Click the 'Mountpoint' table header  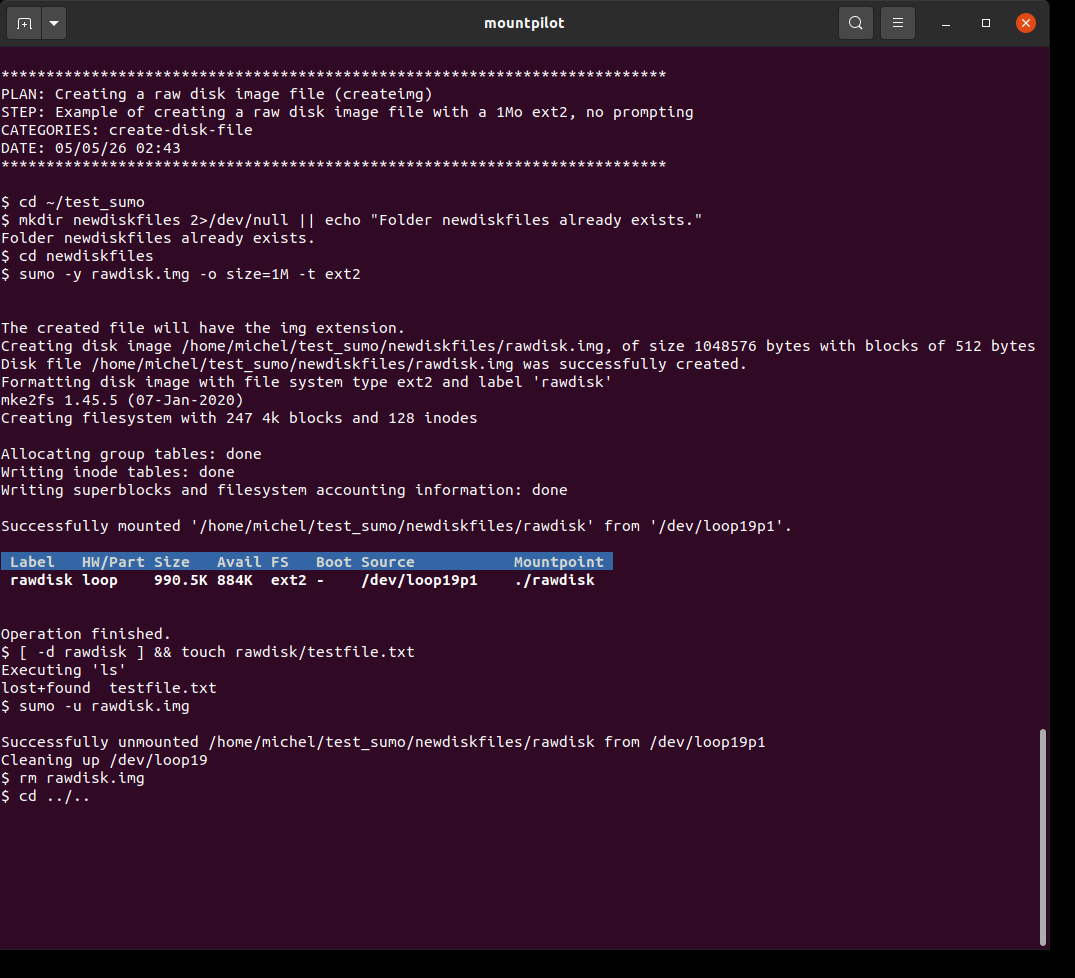[559, 562]
